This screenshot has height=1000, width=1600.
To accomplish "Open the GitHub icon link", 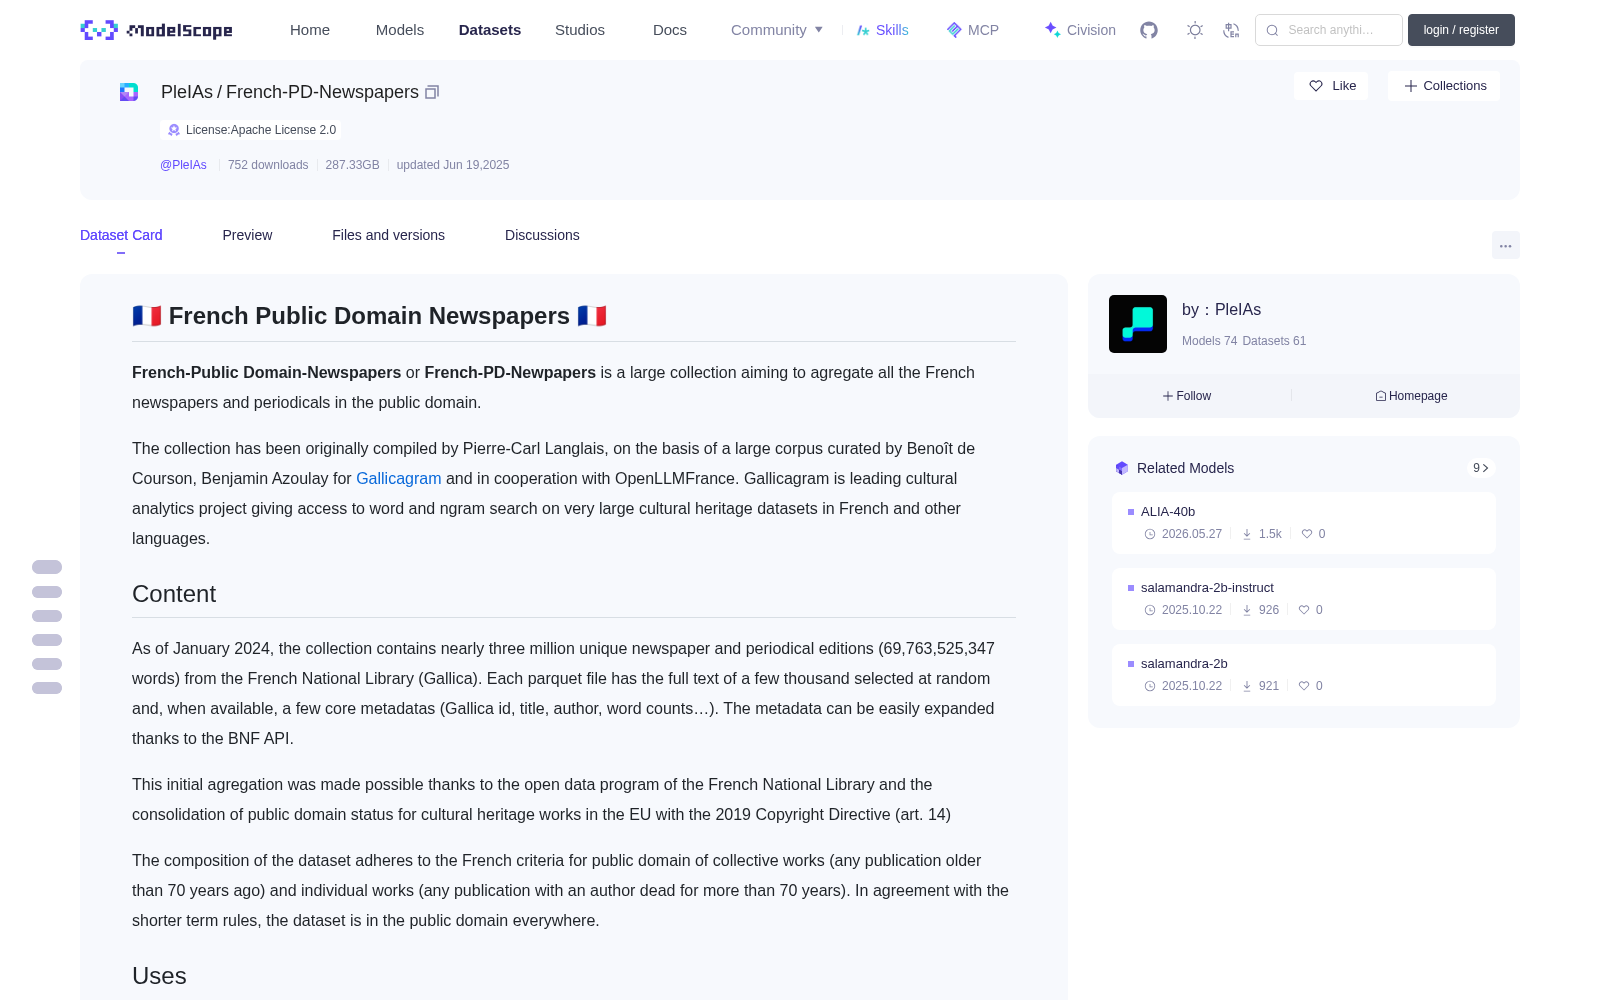I will (1149, 30).
